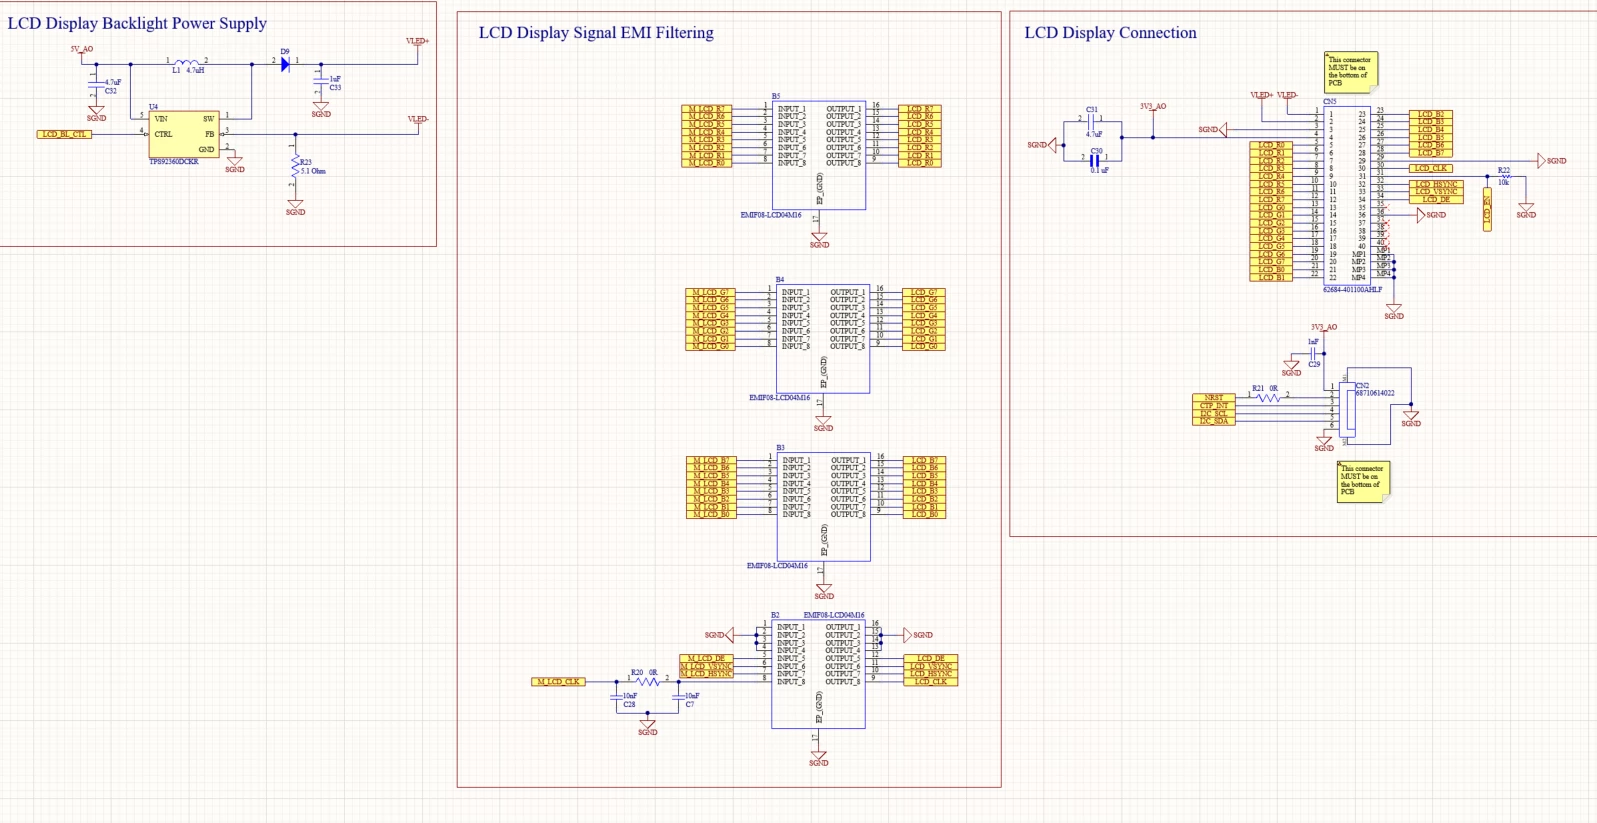Select the B5 EMI filter block
Viewport: 1597px width, 823px height.
[819, 155]
